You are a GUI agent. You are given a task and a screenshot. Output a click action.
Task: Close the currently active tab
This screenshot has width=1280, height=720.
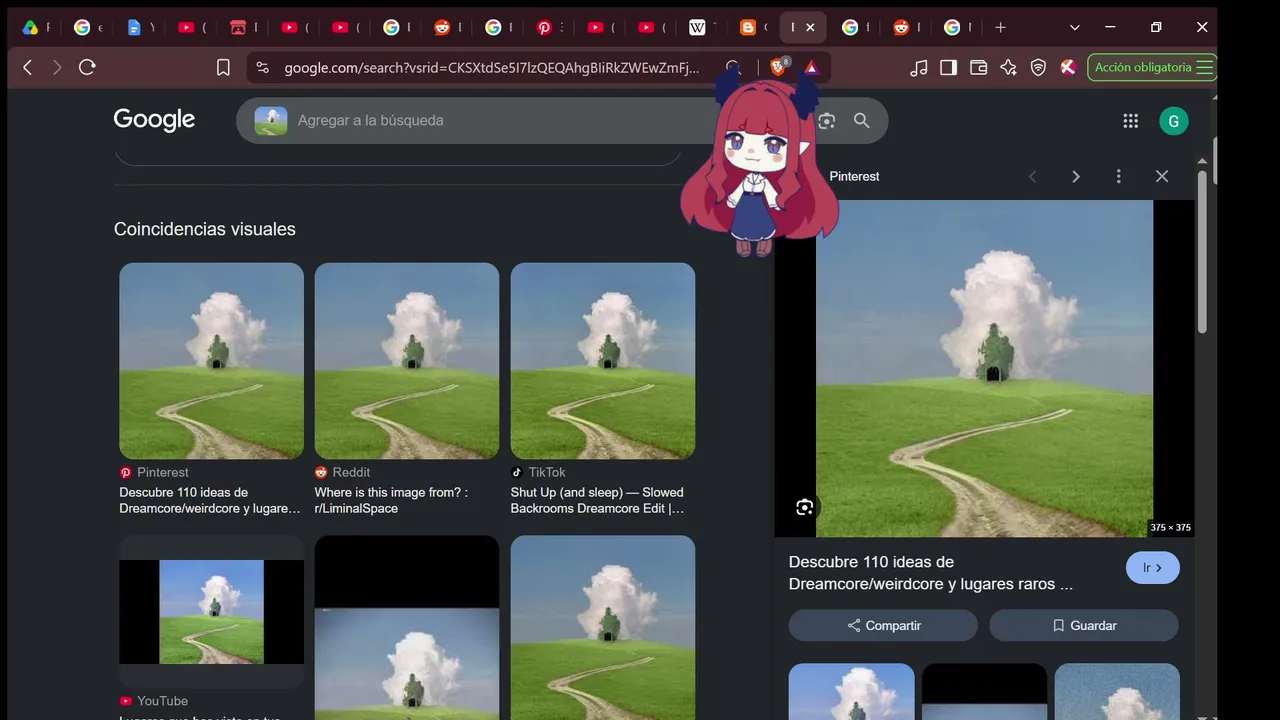click(810, 27)
